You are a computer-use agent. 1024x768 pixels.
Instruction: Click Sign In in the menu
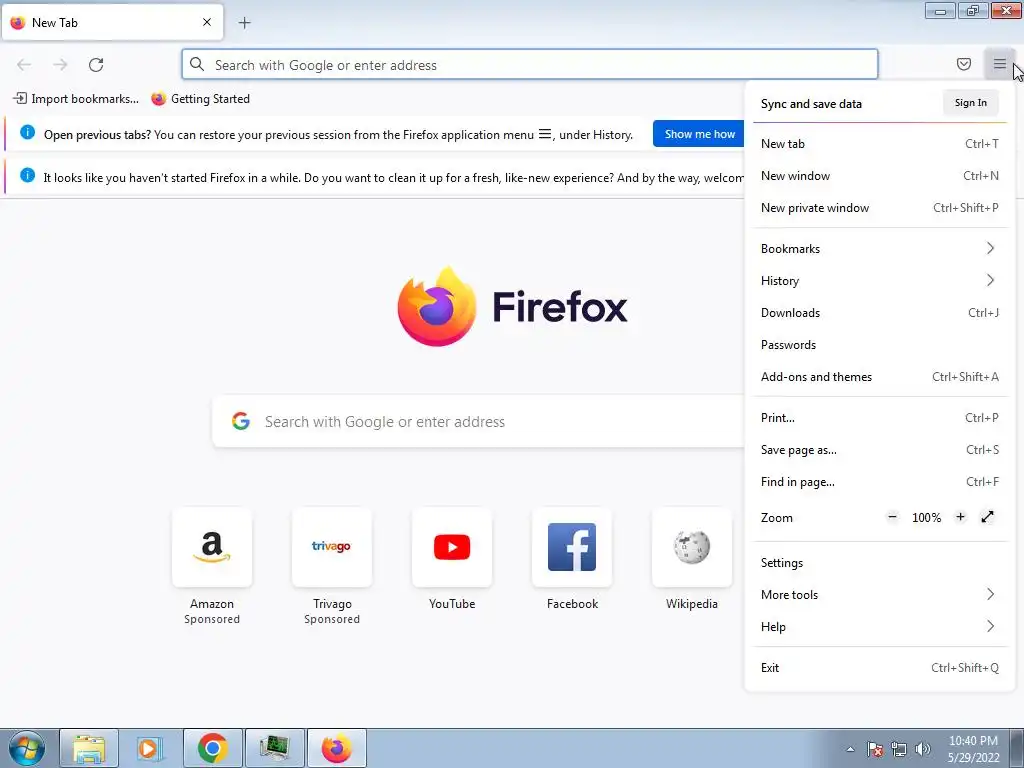[970, 103]
